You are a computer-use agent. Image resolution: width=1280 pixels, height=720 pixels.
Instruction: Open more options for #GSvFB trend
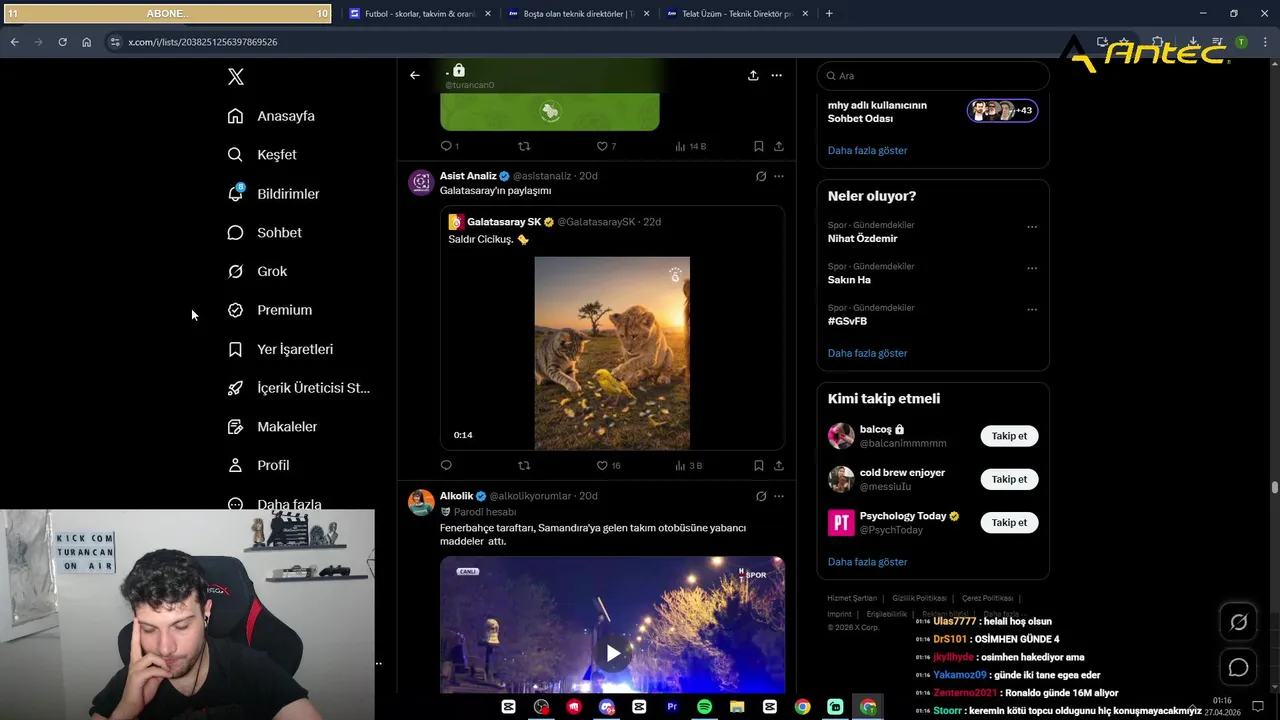[1032, 309]
